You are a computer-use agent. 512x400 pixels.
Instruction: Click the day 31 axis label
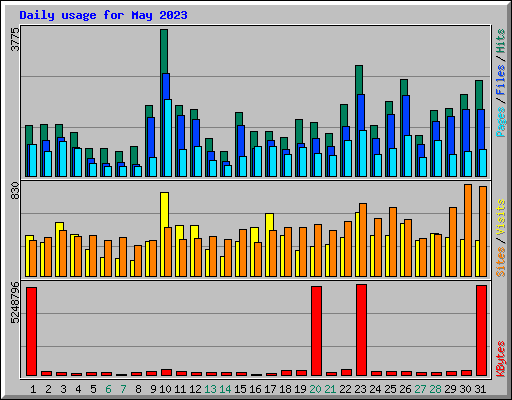(x=480, y=389)
